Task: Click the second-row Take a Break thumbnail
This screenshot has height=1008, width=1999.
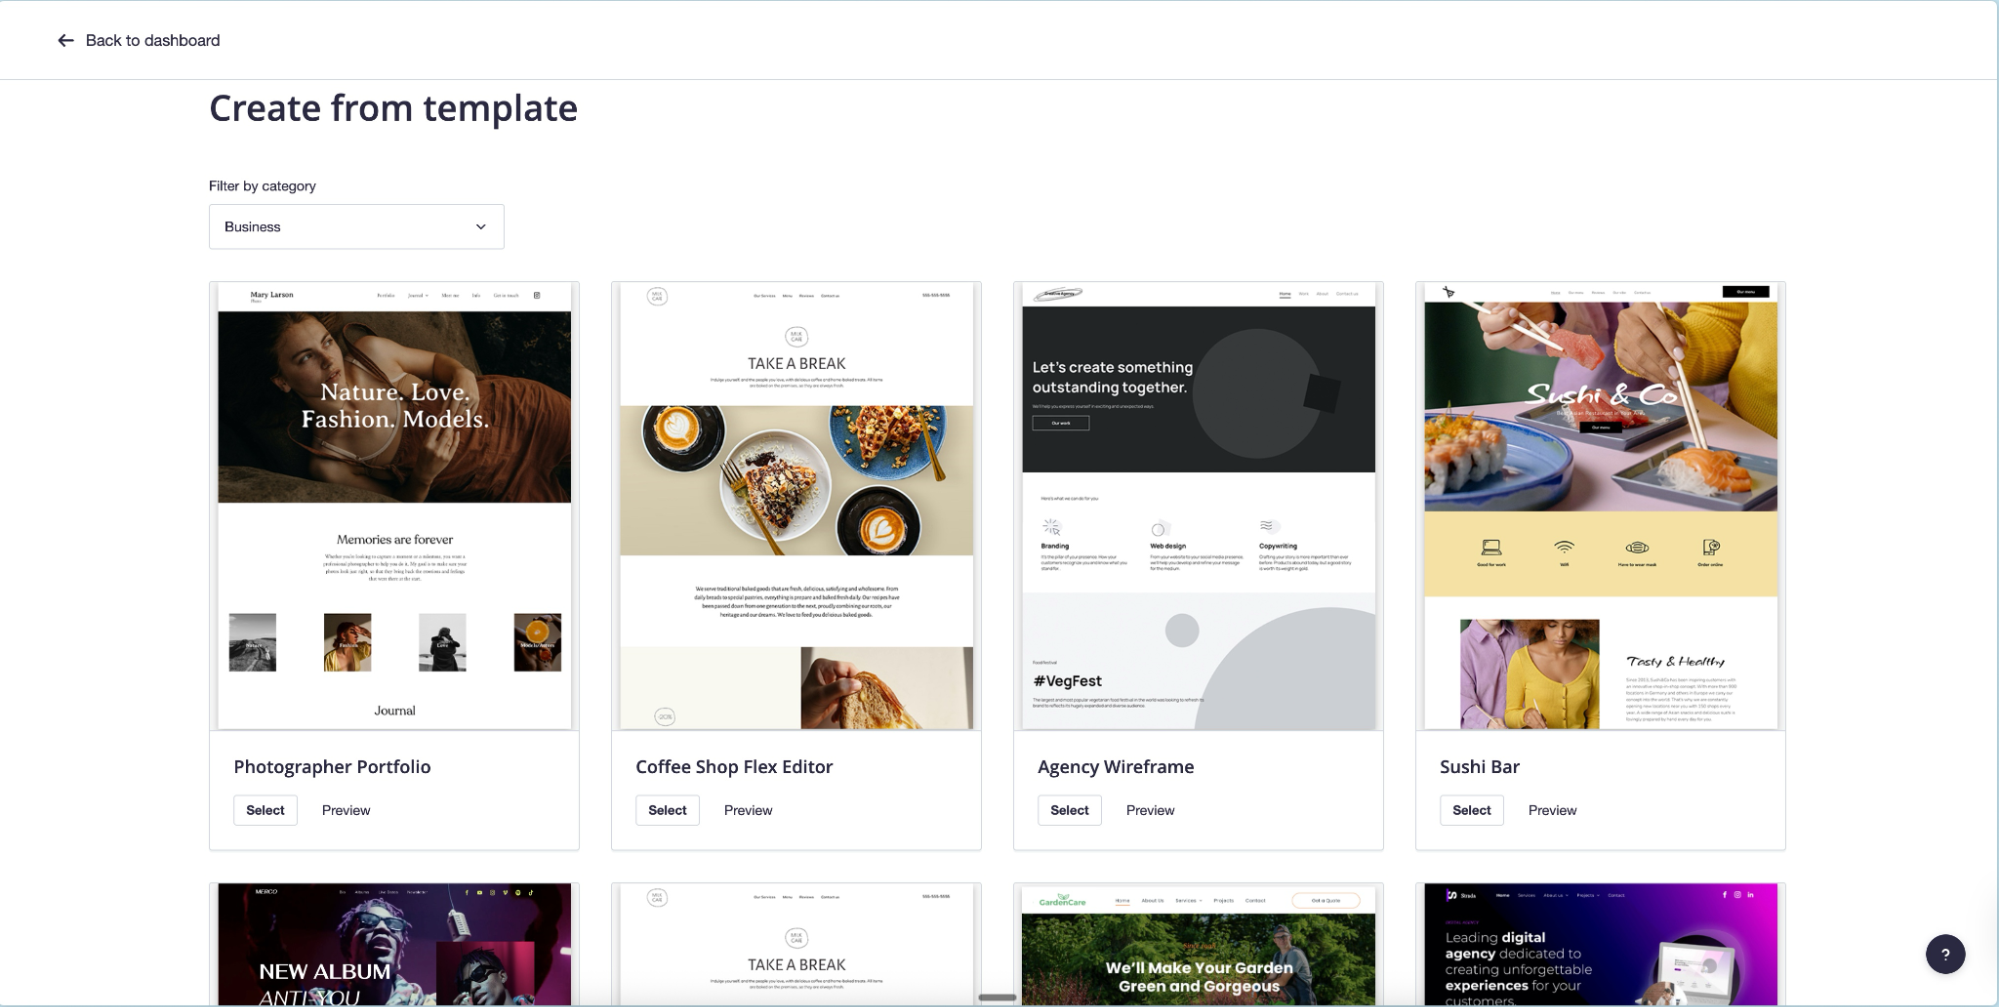Action: coord(796,944)
